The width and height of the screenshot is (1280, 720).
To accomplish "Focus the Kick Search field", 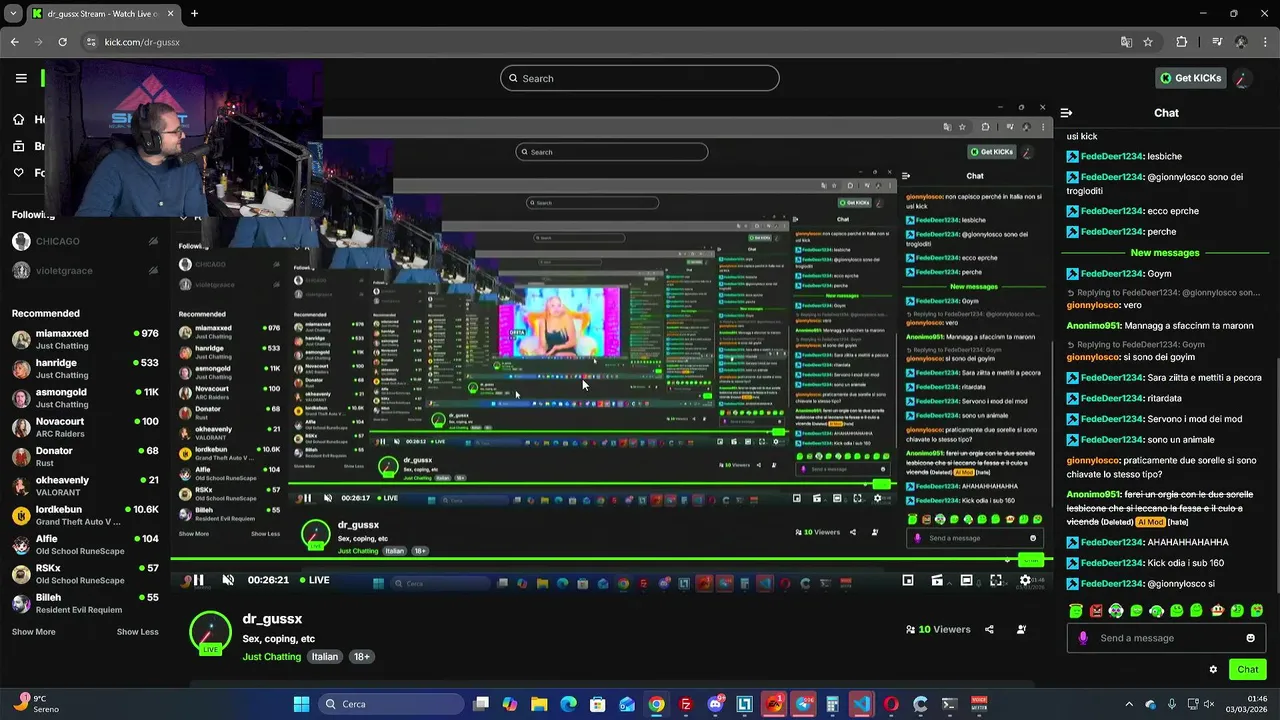I will click(x=640, y=78).
